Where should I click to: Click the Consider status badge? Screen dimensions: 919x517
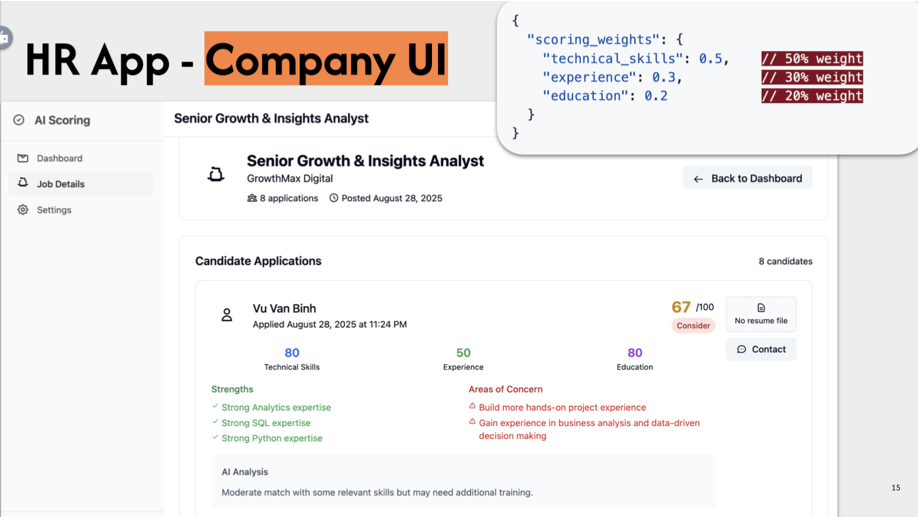click(x=693, y=325)
